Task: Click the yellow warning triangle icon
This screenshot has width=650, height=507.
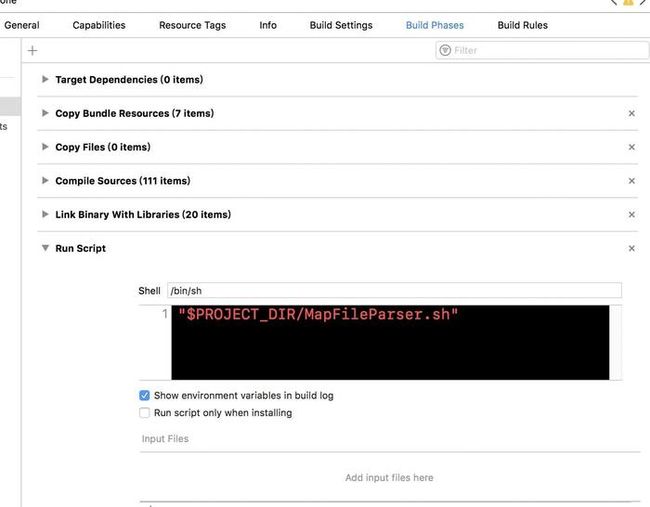Action: tap(628, 2)
